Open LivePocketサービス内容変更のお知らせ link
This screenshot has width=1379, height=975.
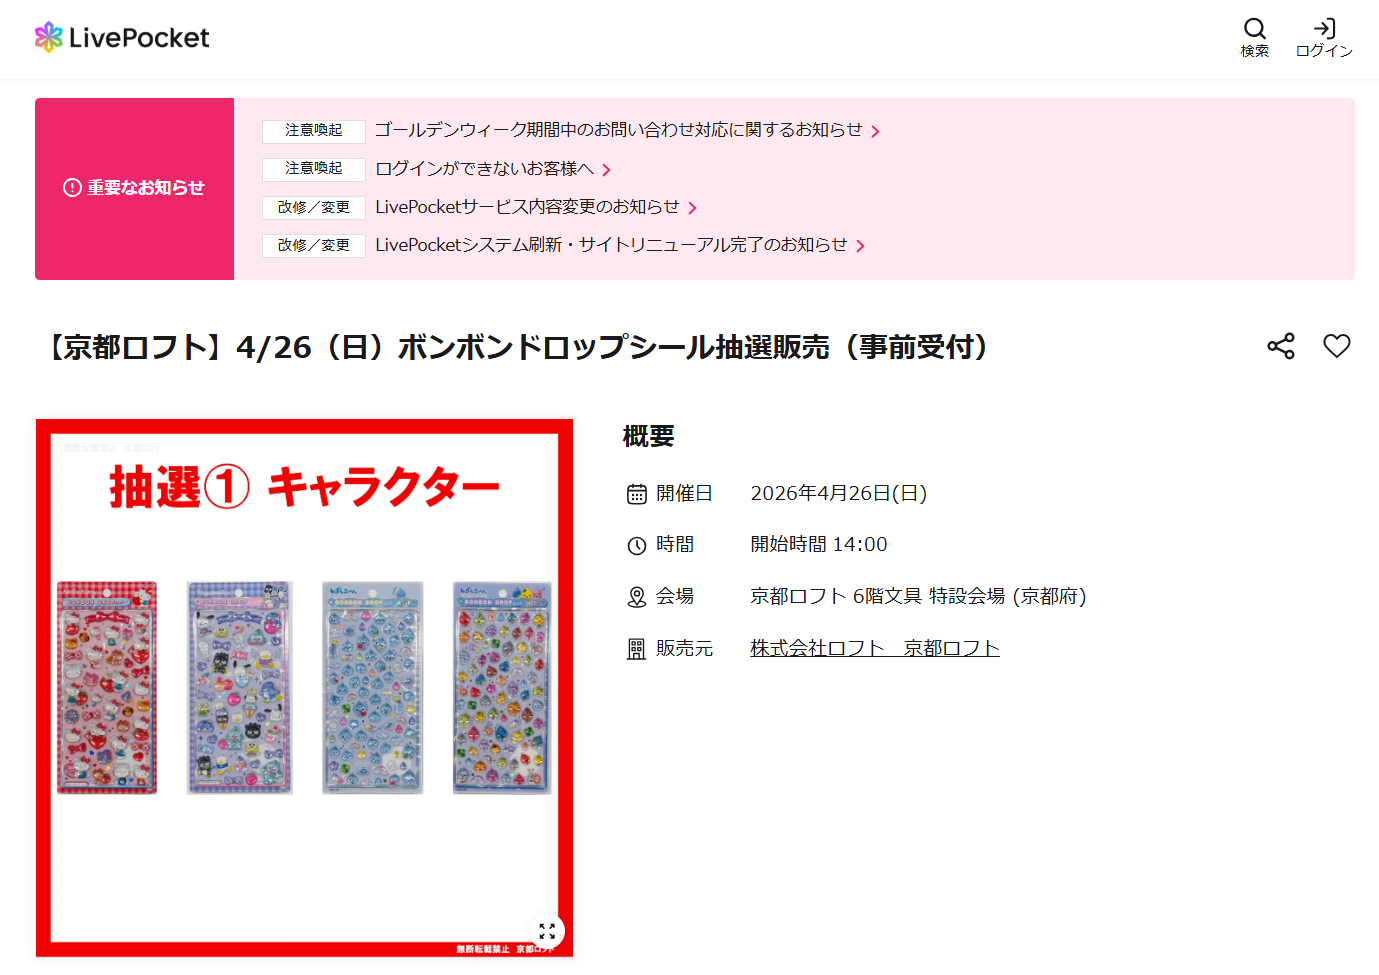[527, 207]
